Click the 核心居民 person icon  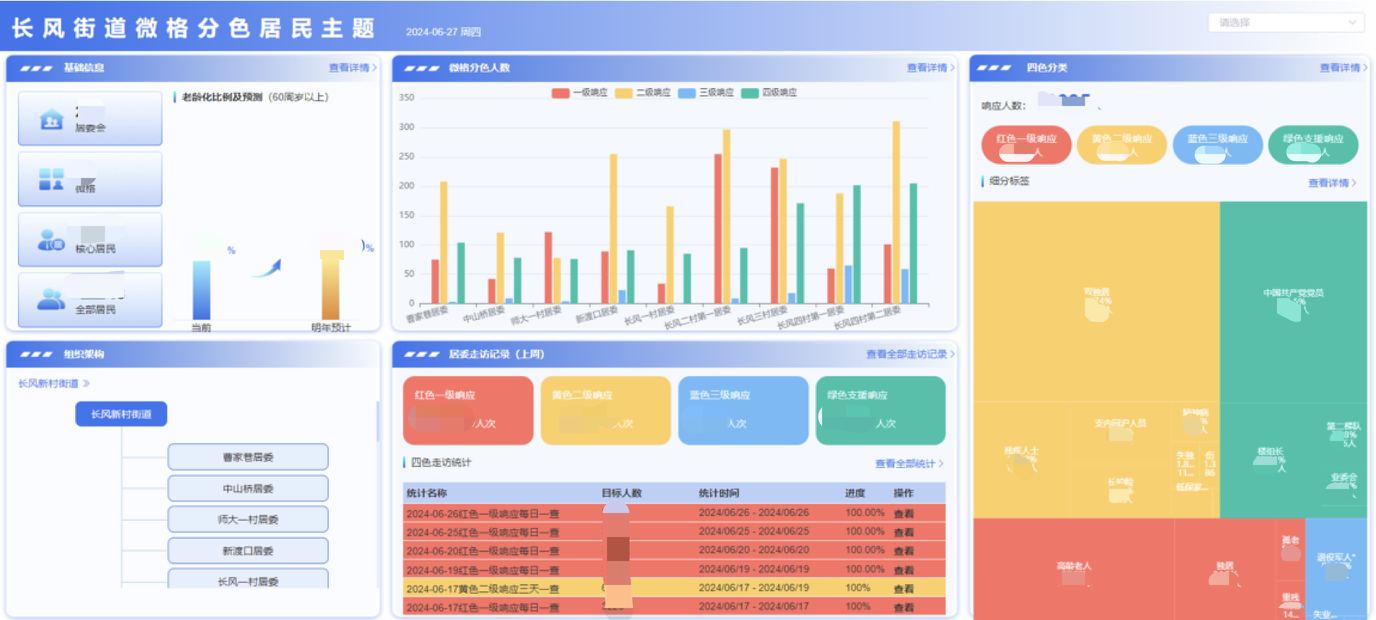(51, 240)
